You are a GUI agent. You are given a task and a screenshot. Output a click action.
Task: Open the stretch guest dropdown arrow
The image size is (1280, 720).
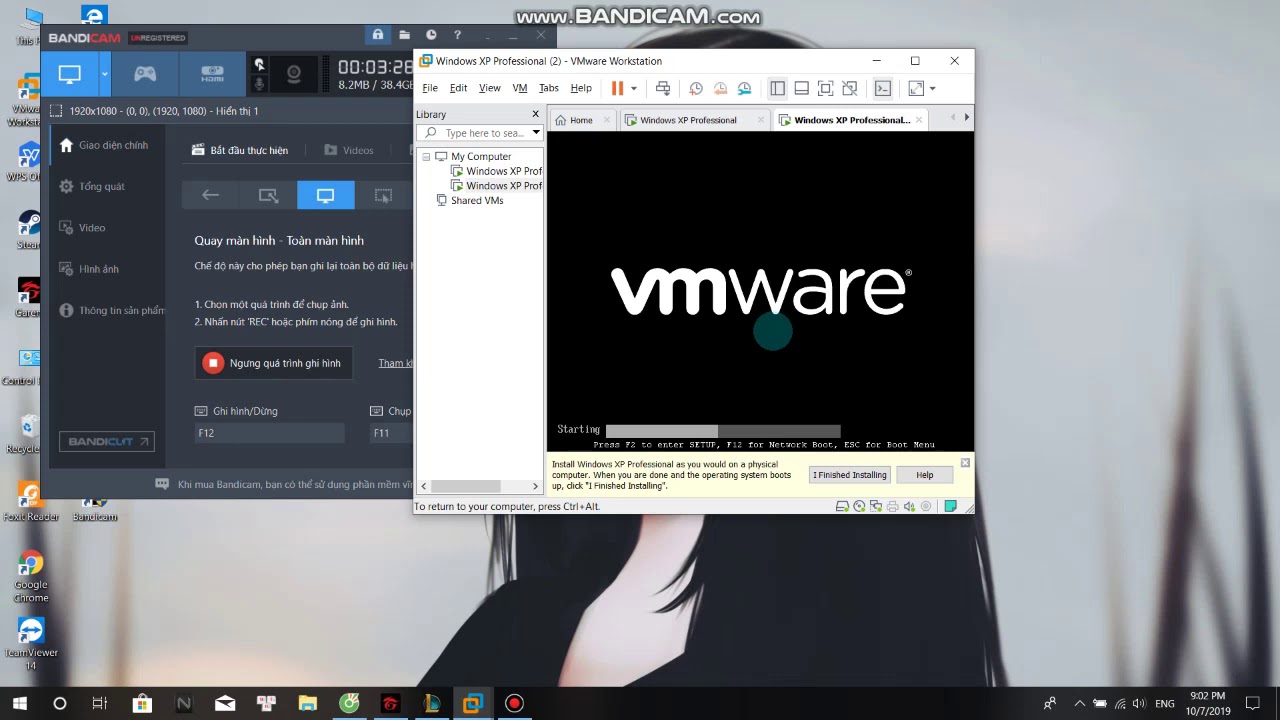[932, 88]
